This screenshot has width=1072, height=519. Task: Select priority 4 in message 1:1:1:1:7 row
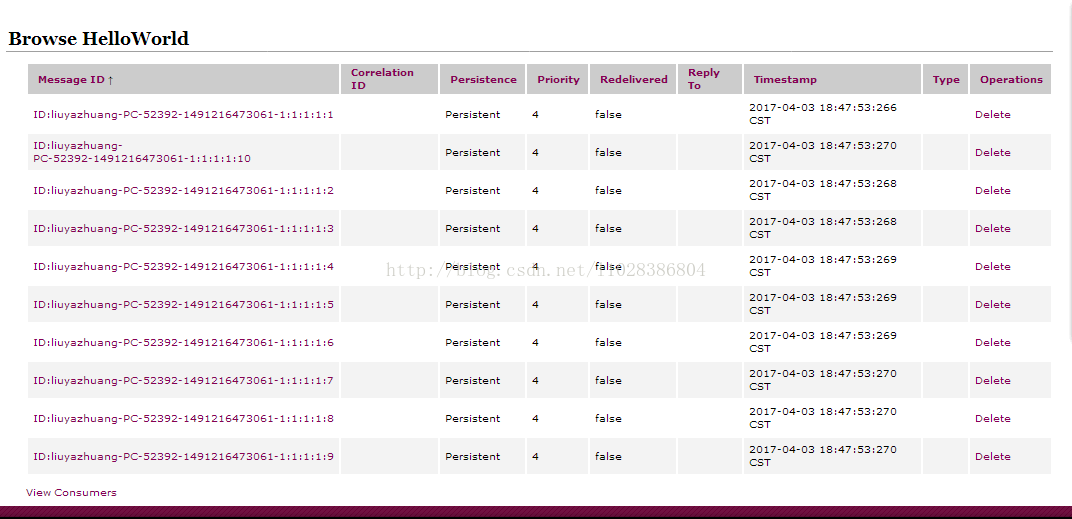(x=535, y=380)
